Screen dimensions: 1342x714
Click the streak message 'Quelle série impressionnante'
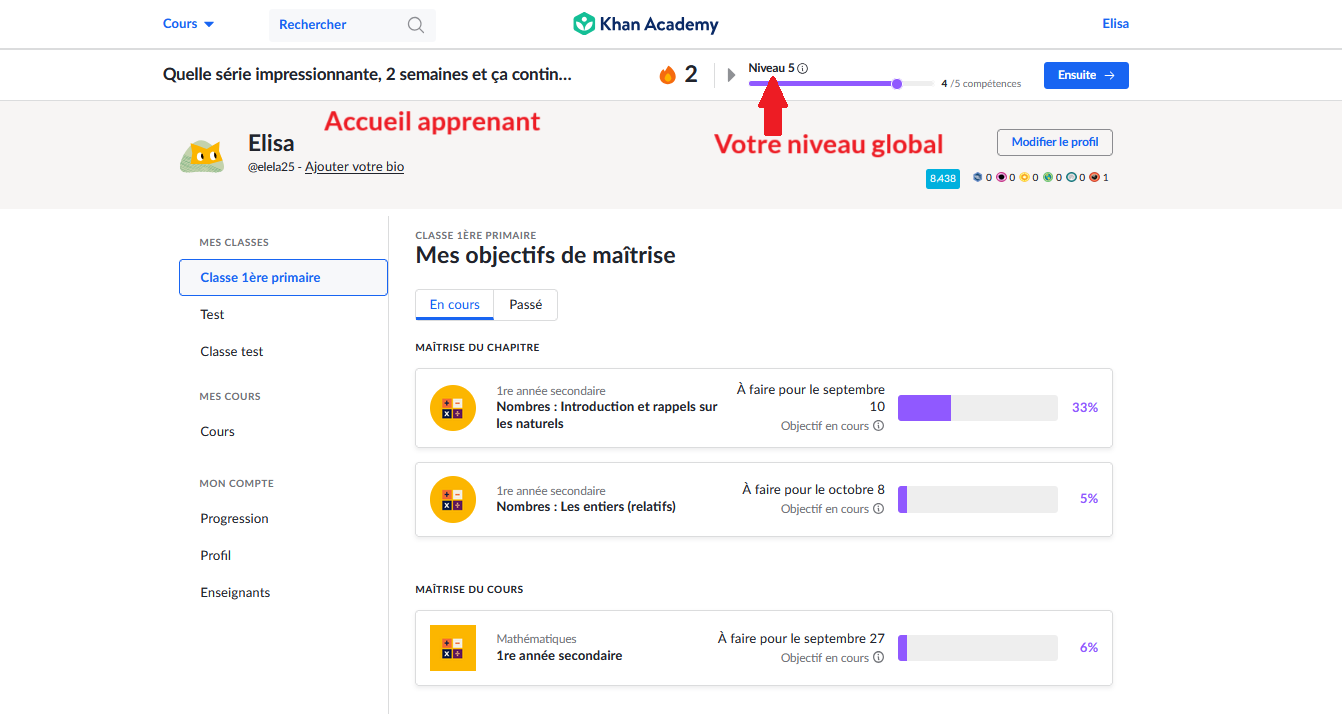[367, 75]
